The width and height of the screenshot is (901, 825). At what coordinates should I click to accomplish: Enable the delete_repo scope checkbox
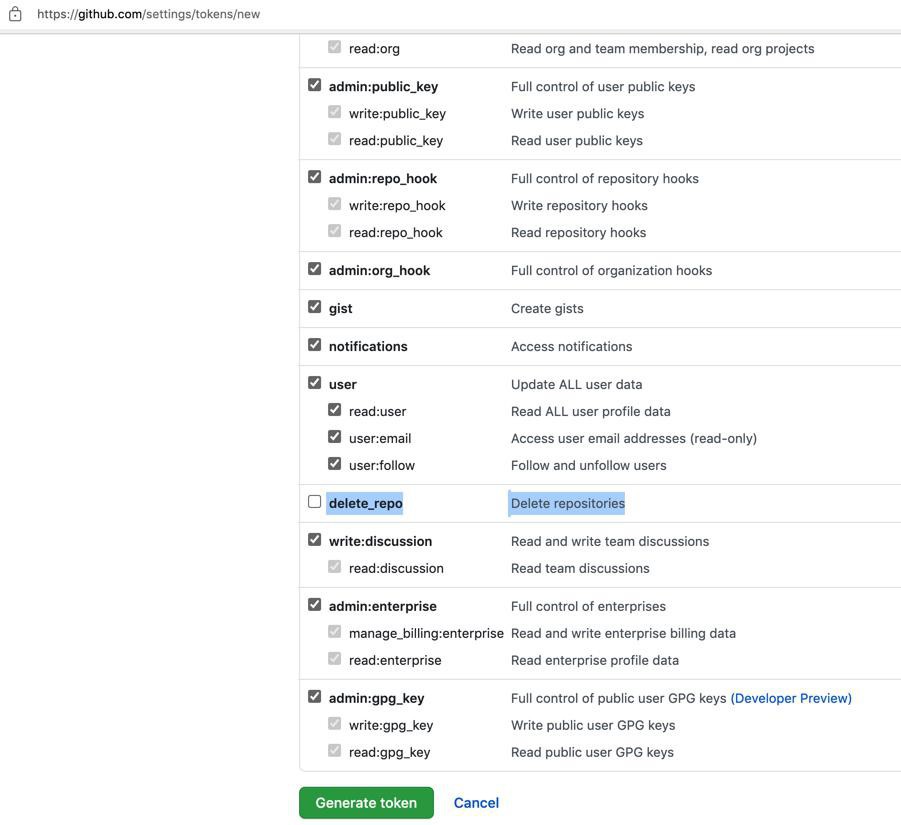click(314, 502)
